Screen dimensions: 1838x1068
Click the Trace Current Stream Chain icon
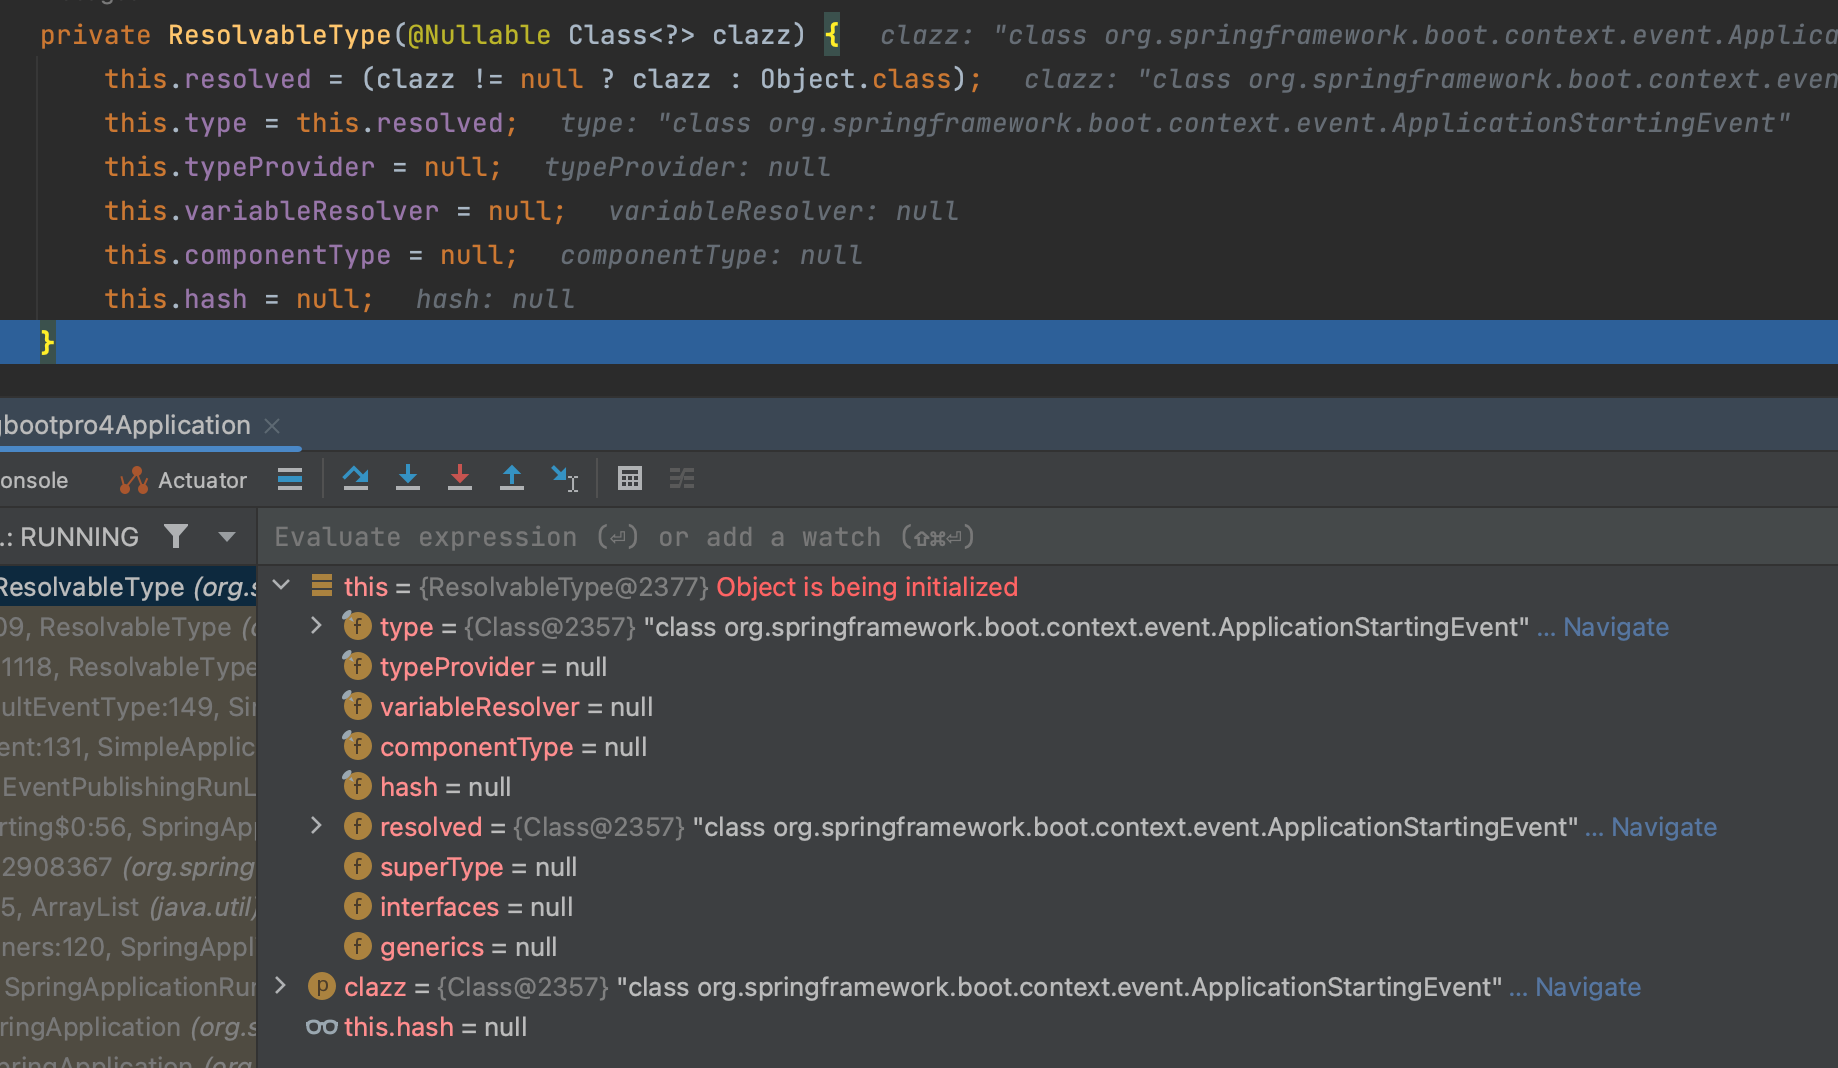[x=682, y=479]
